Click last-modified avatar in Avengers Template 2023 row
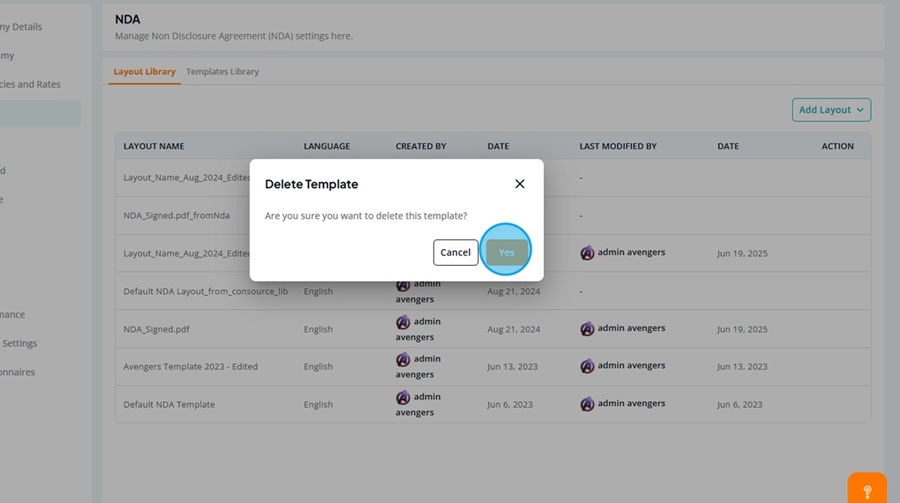The height and width of the screenshot is (503, 900). 587,366
